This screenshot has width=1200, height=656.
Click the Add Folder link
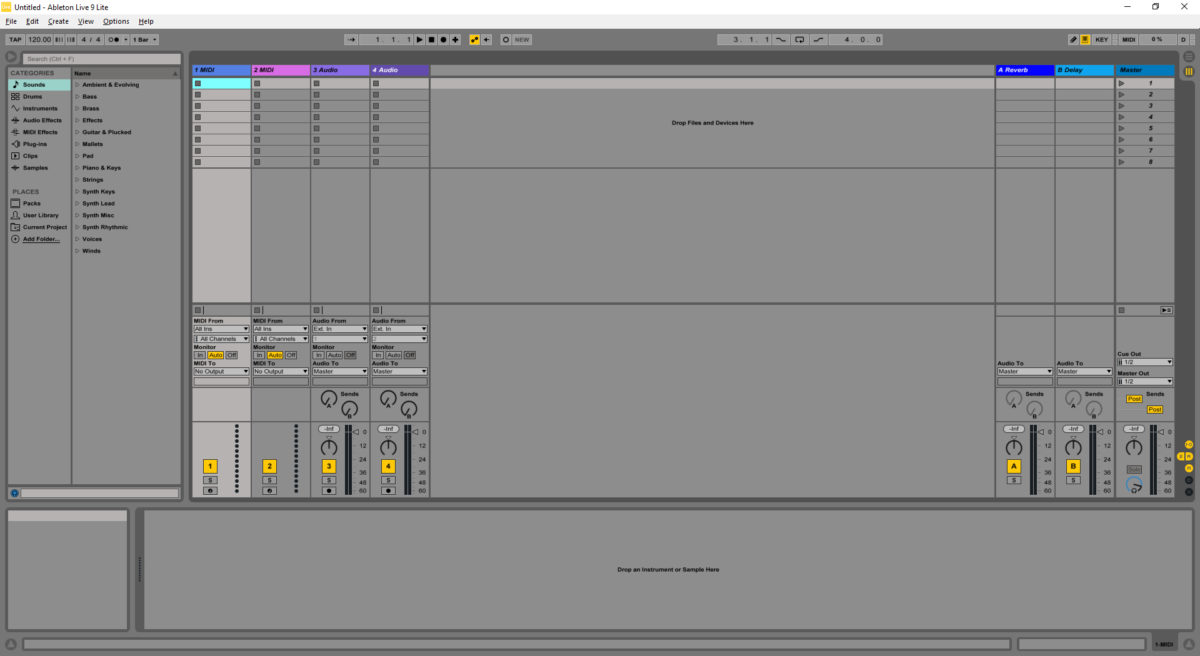click(41, 239)
